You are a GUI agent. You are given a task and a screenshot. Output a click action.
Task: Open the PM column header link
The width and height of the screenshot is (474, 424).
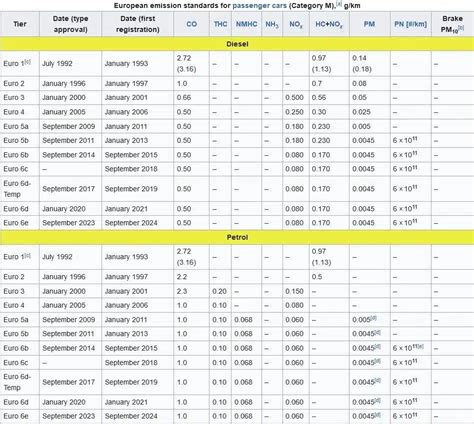[369, 24]
